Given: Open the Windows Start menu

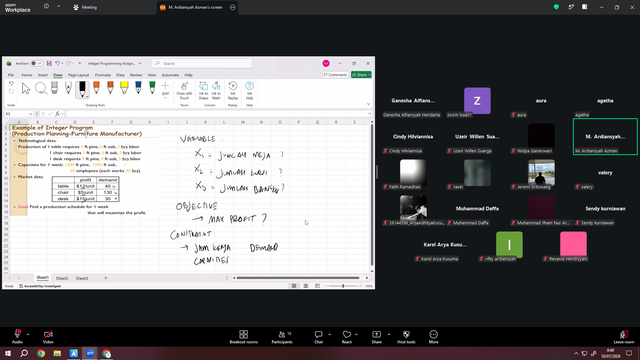Looking at the screenshot, I should tap(8, 353).
